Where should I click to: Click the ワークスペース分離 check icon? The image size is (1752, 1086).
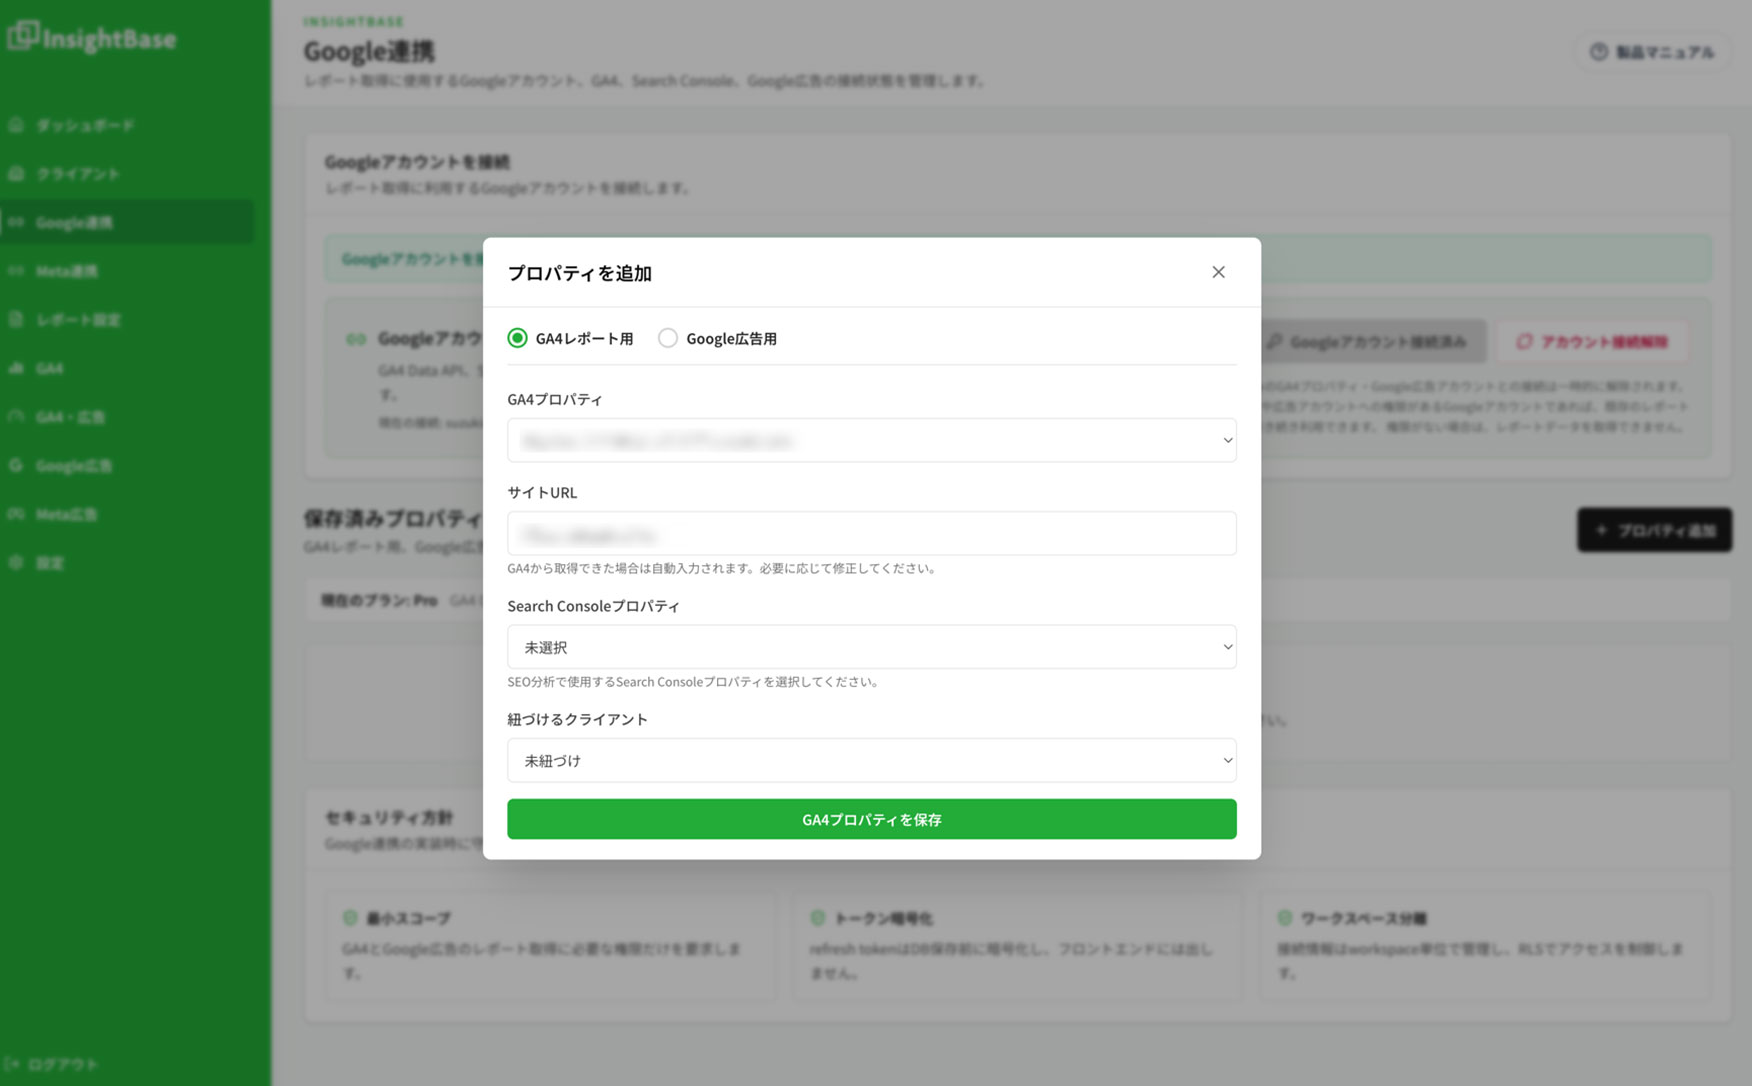1285,918
